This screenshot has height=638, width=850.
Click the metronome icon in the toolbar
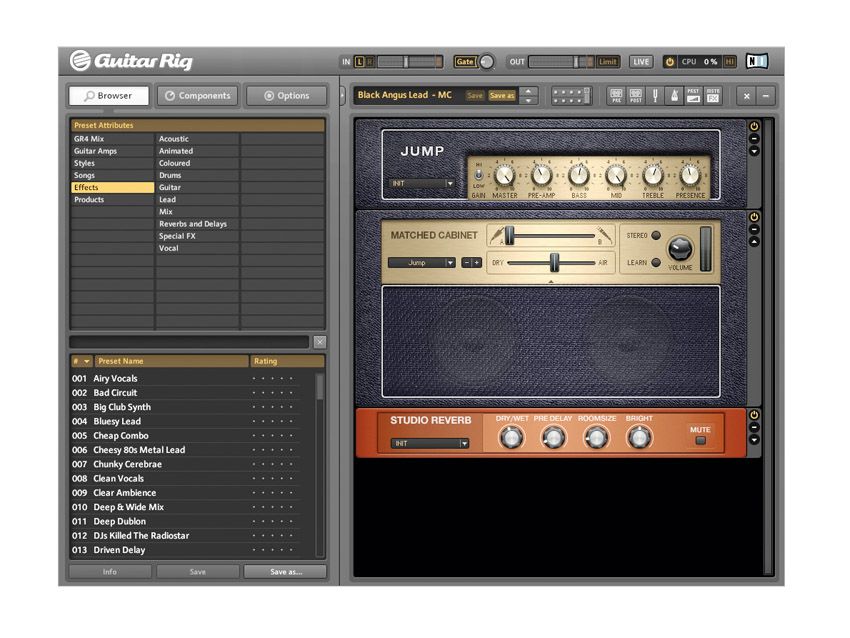coord(675,95)
